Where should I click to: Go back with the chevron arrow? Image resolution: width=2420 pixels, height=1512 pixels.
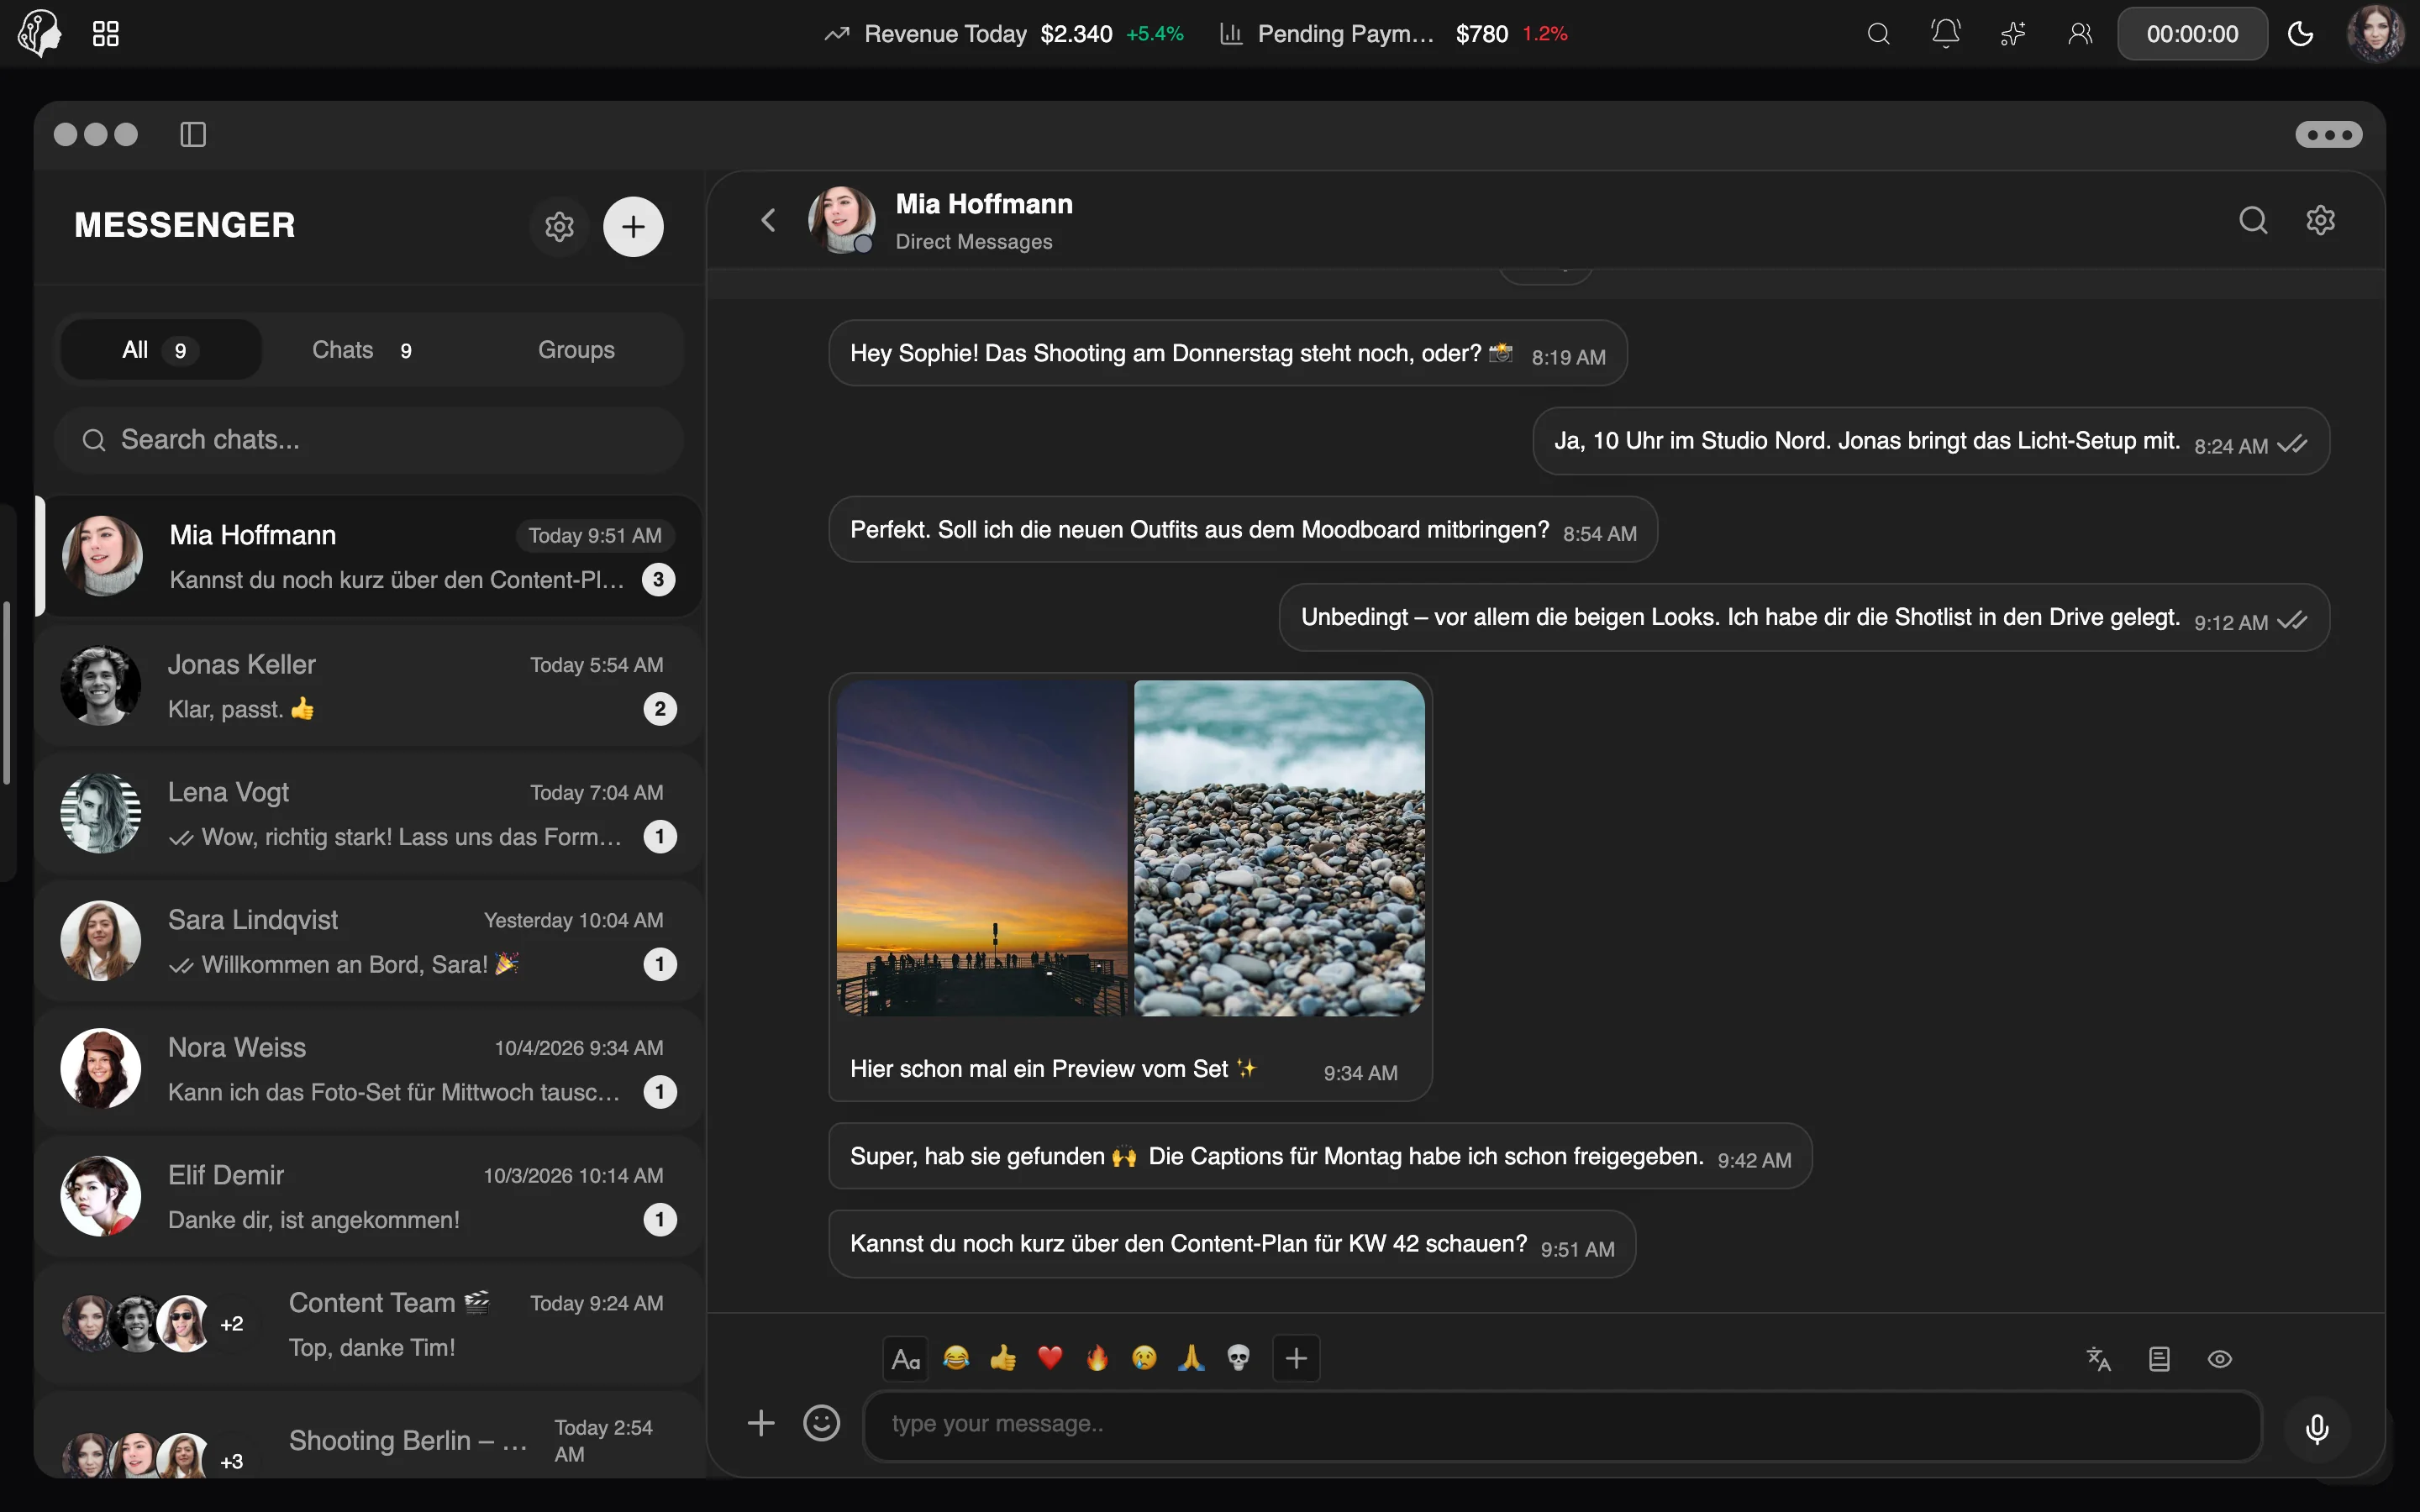tap(768, 220)
